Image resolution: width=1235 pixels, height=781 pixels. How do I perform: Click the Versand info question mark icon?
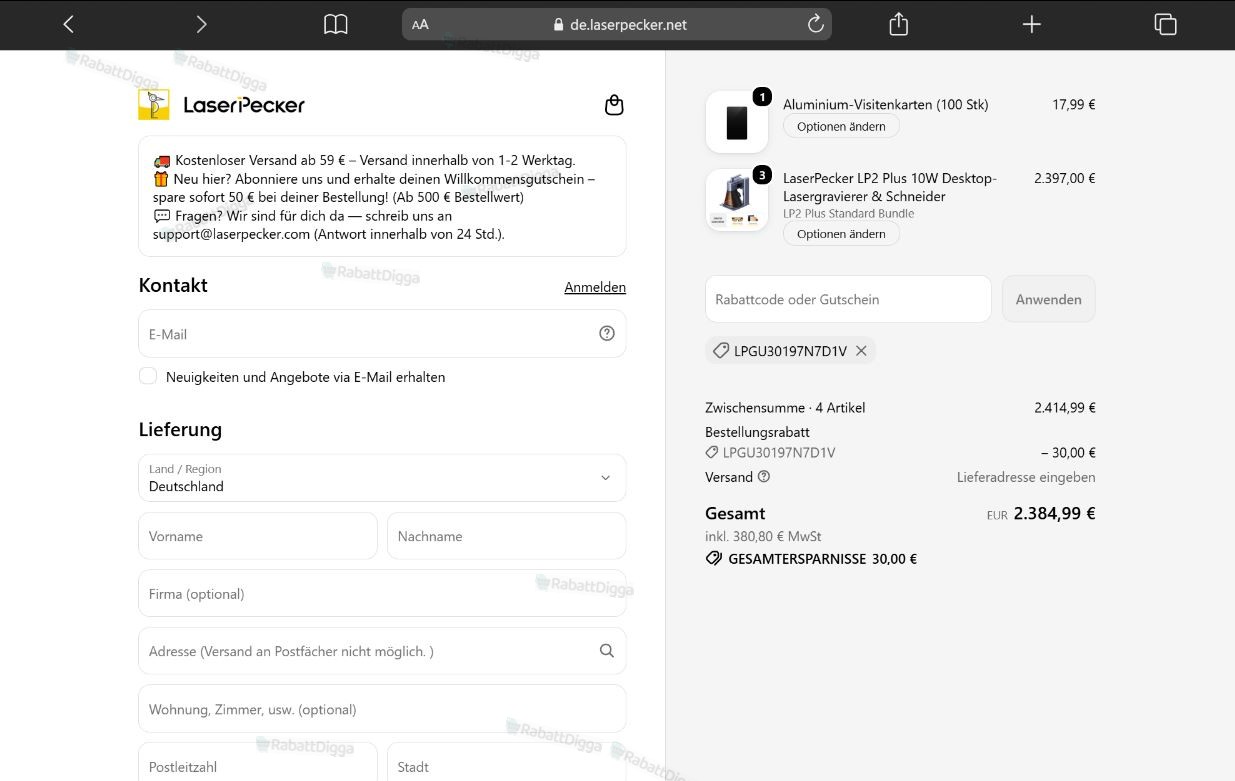764,477
